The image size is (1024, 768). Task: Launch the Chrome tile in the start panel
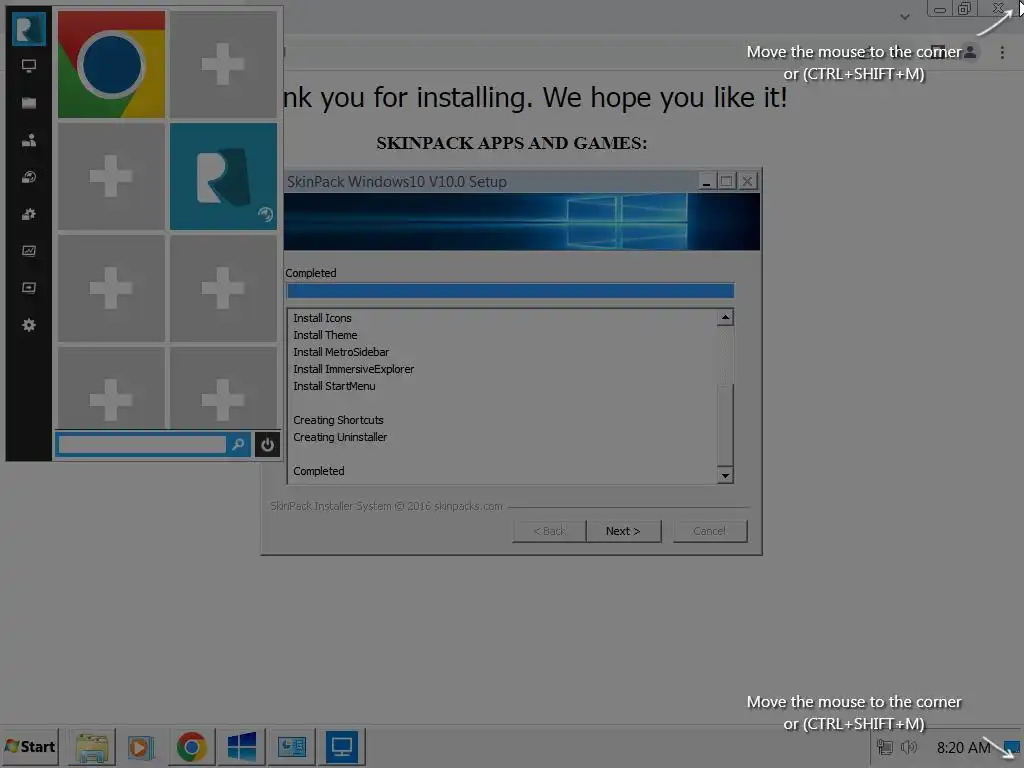pos(111,65)
